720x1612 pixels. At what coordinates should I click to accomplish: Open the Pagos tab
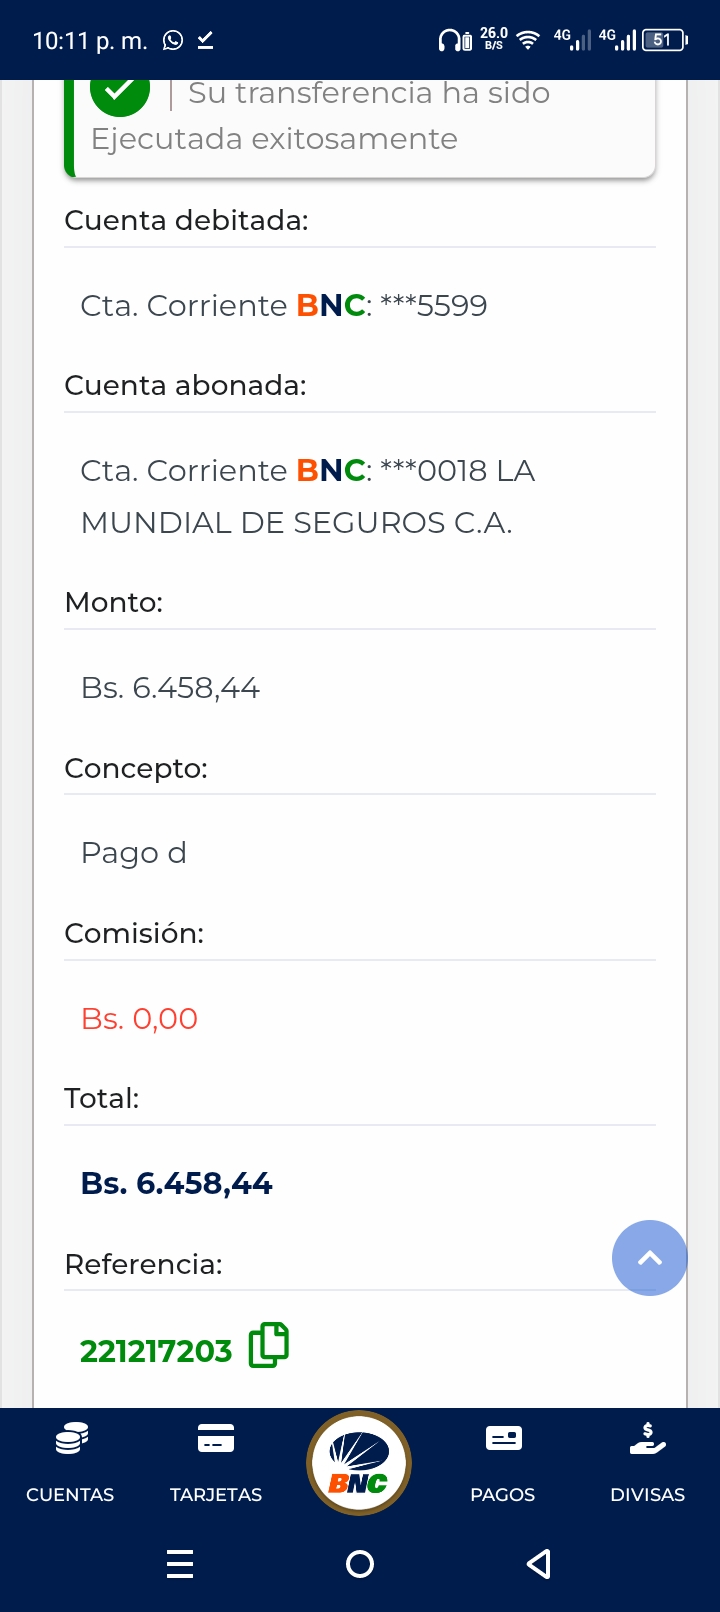click(503, 1464)
